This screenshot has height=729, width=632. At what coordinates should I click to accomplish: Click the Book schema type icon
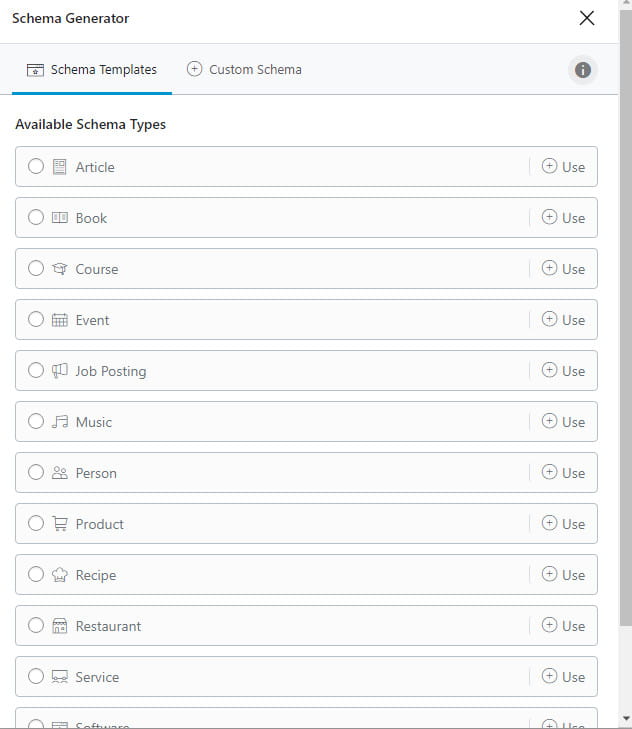coord(60,218)
